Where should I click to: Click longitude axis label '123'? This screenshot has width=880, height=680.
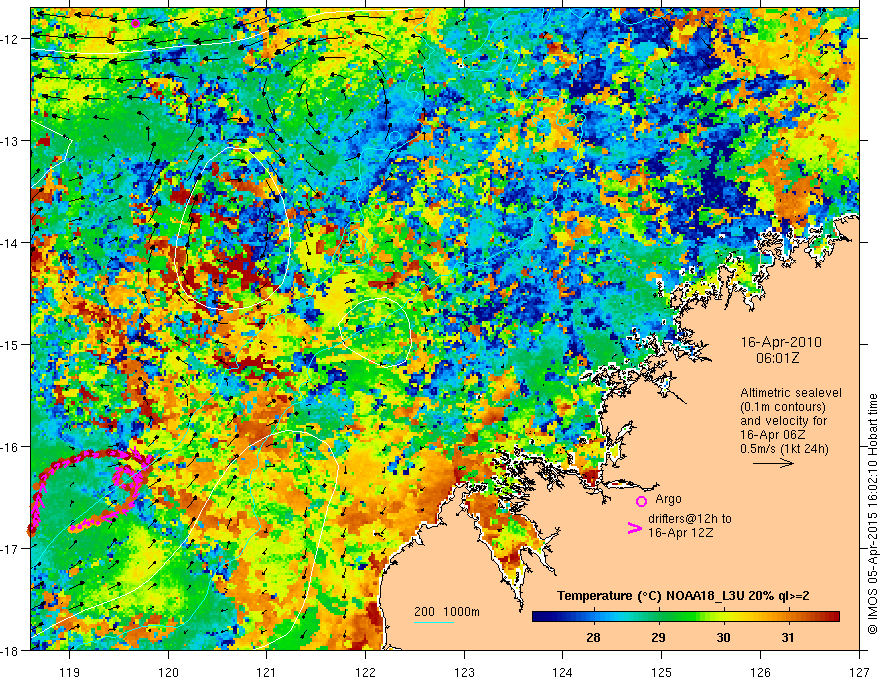[464, 672]
